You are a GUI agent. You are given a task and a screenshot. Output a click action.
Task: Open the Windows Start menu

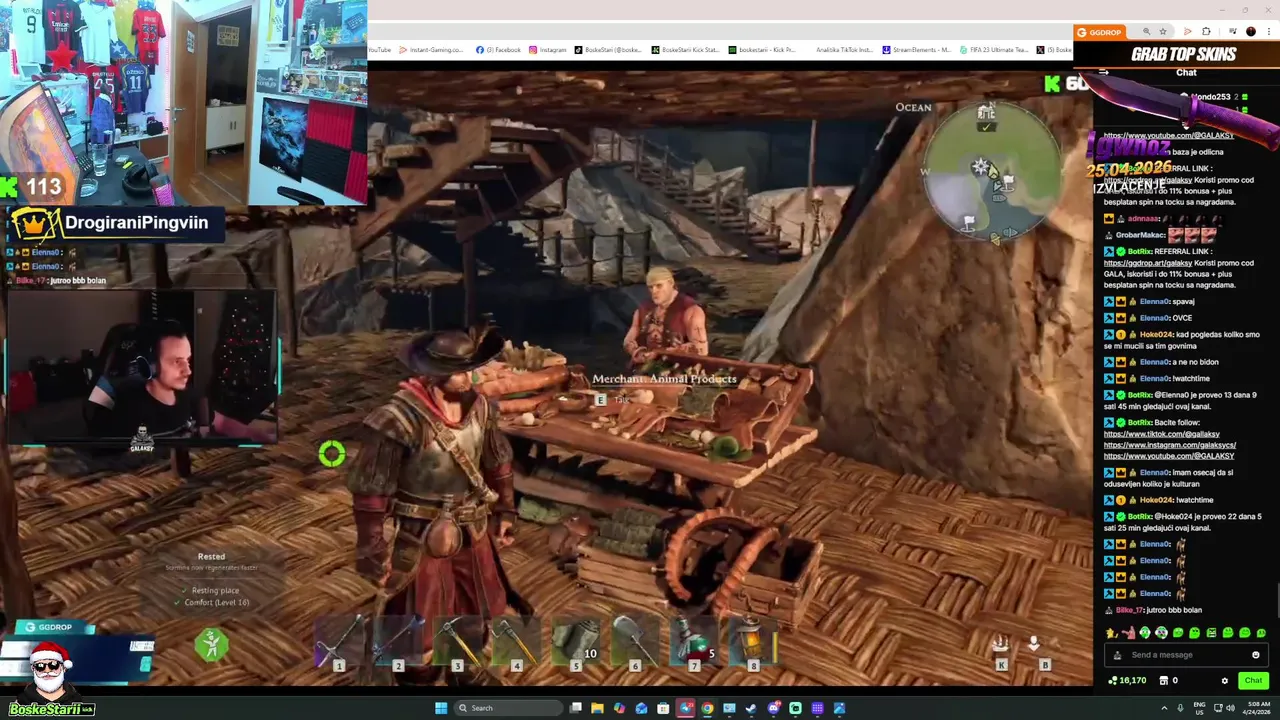pyautogui.click(x=441, y=708)
